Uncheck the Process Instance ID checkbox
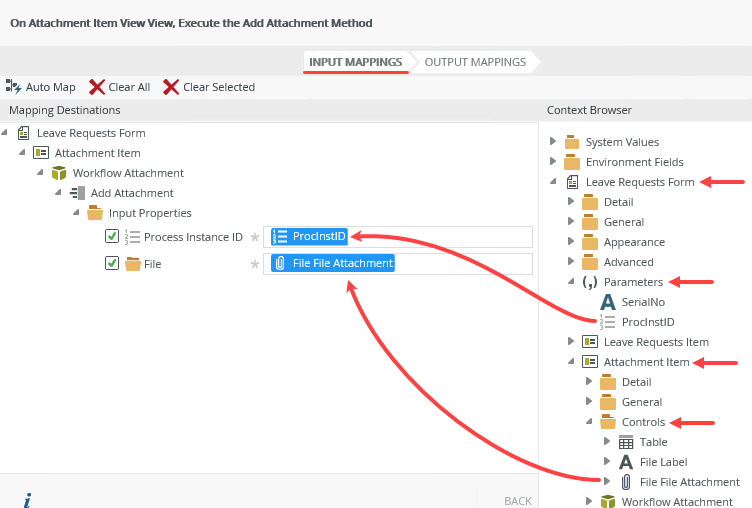The height and width of the screenshot is (508, 752). (x=112, y=237)
